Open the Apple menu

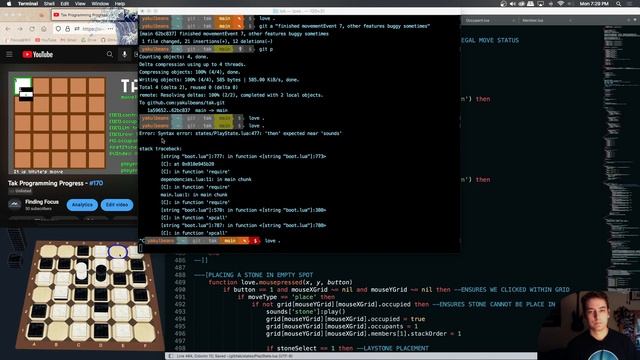tap(9, 4)
